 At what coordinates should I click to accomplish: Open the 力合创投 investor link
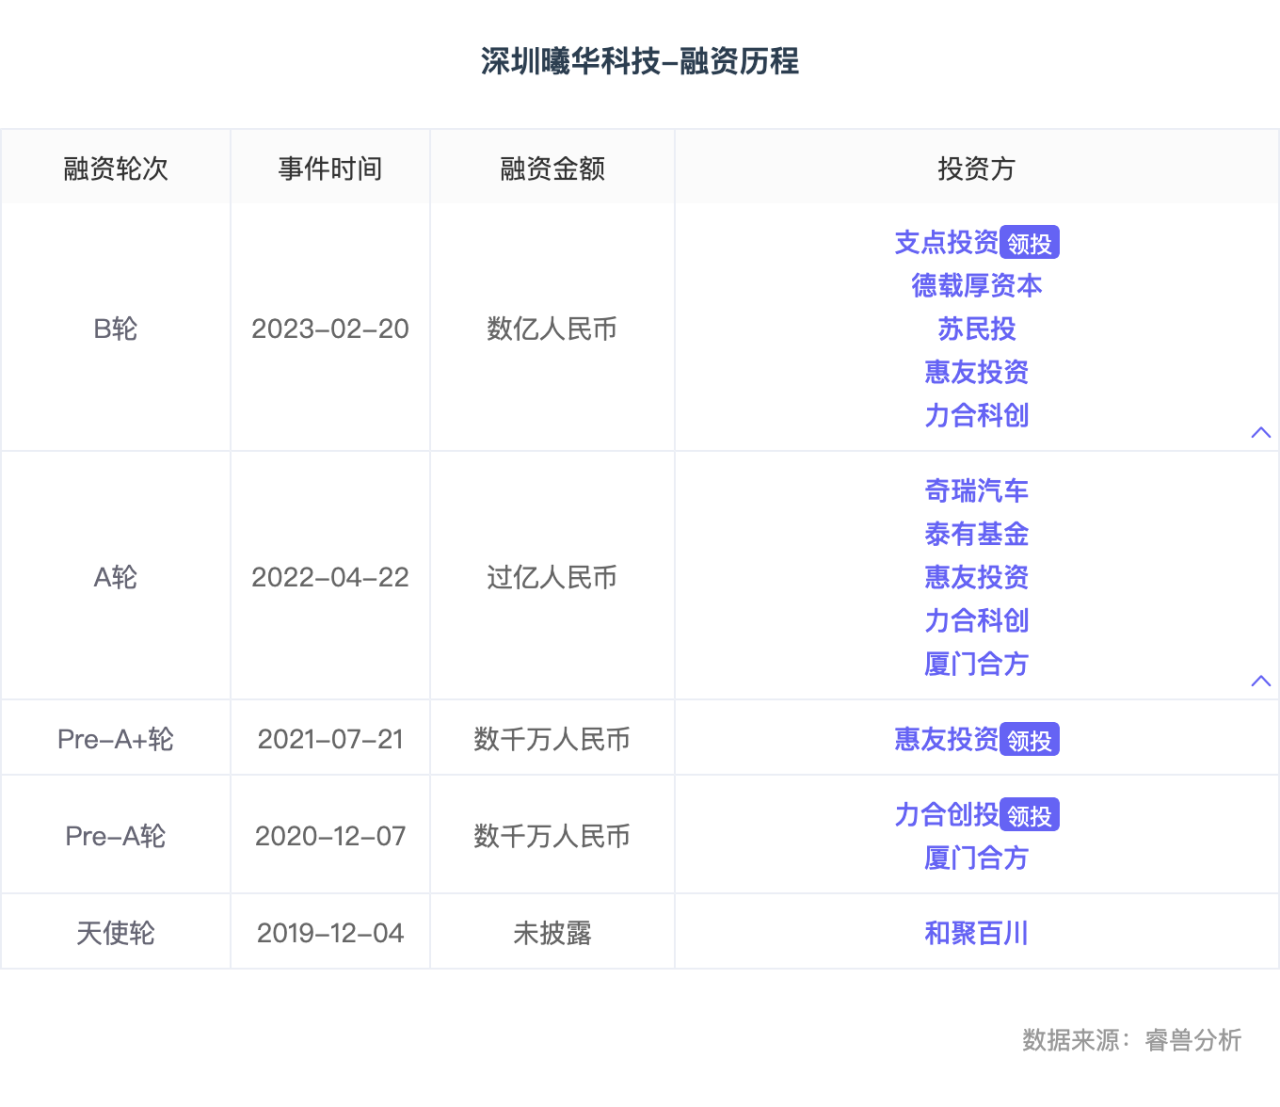tap(946, 815)
